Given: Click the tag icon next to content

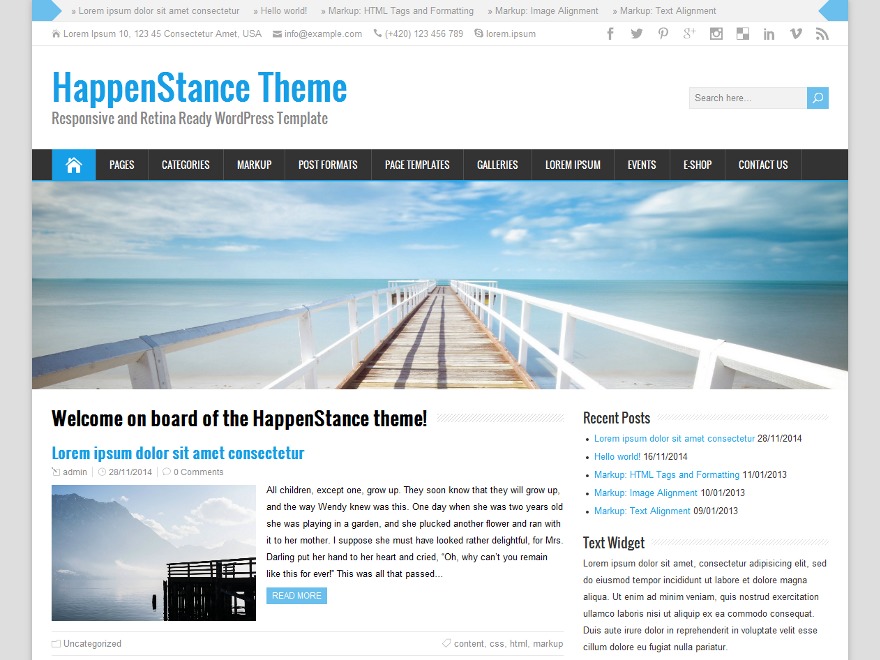Looking at the screenshot, I should click(446, 643).
